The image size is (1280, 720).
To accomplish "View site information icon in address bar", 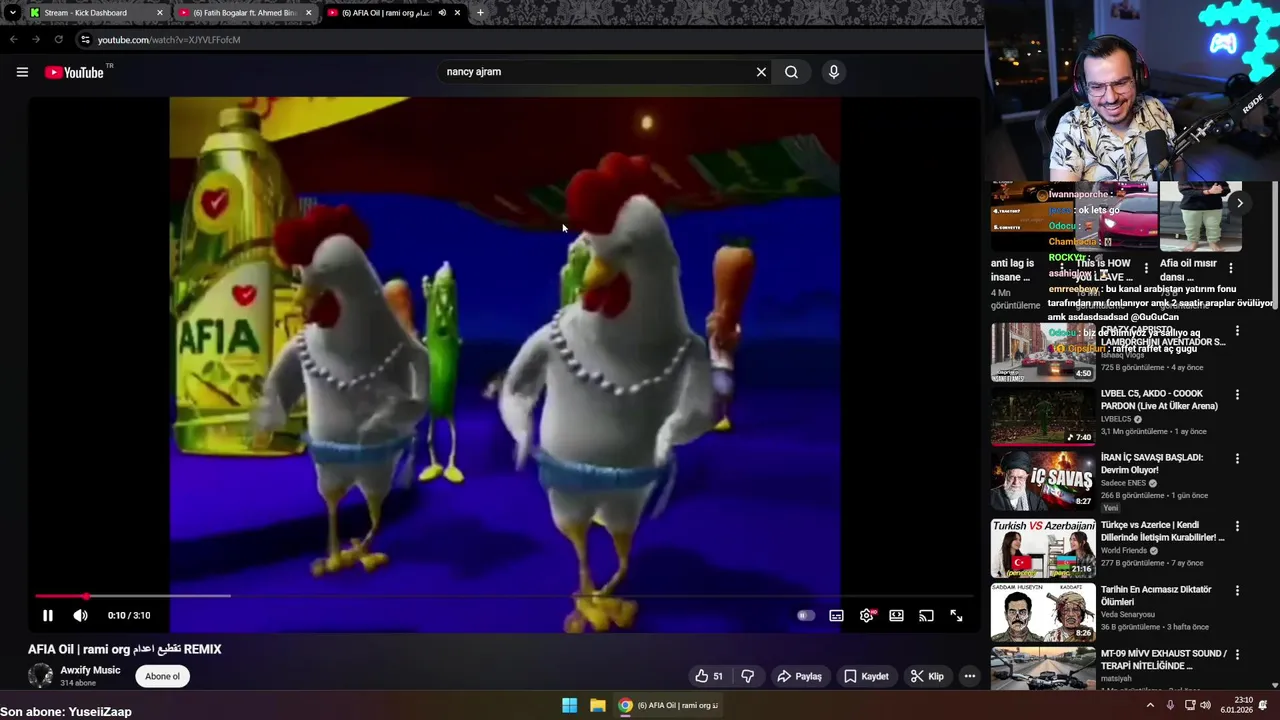I will pos(85,40).
